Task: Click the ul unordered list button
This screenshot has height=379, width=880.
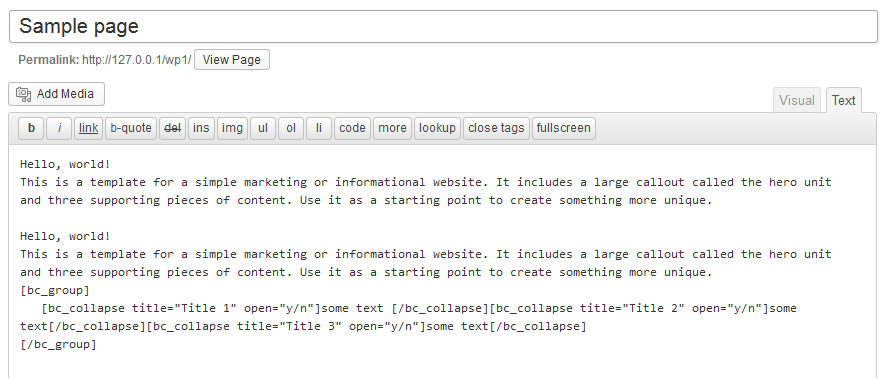Action: click(x=263, y=128)
